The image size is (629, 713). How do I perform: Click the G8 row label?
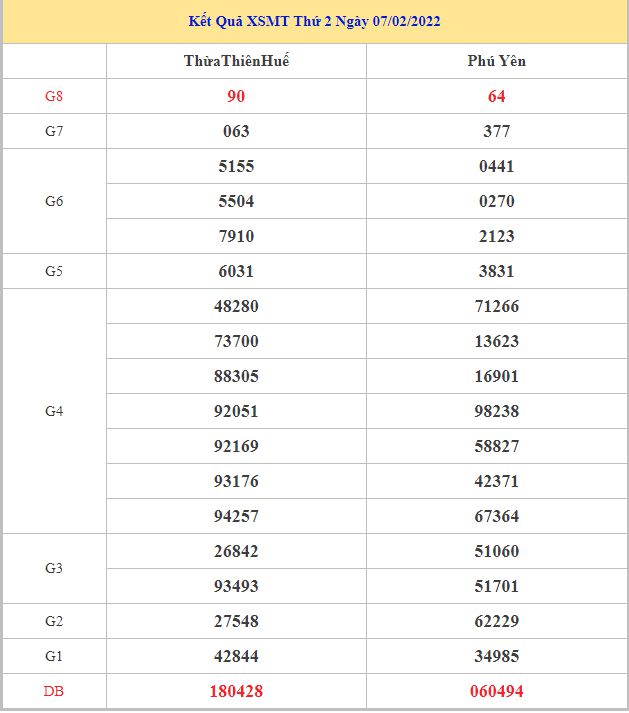[x=54, y=96]
